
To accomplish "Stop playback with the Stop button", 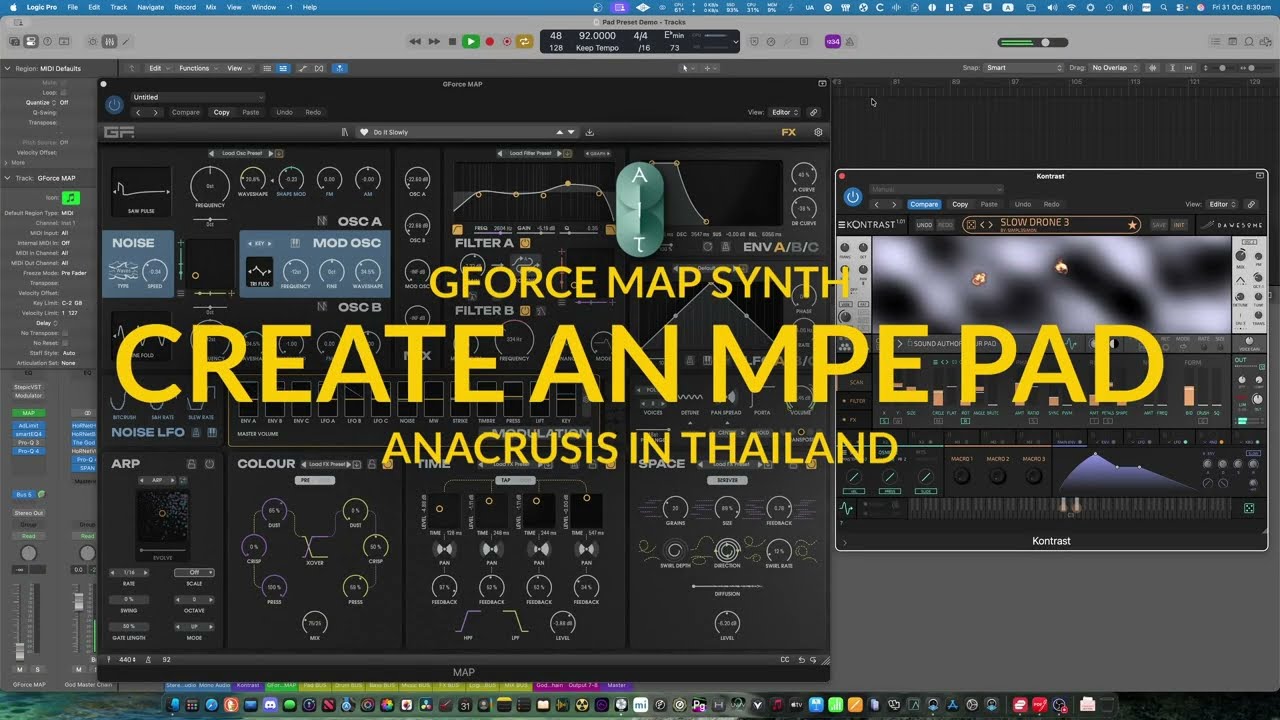I will (x=452, y=41).
